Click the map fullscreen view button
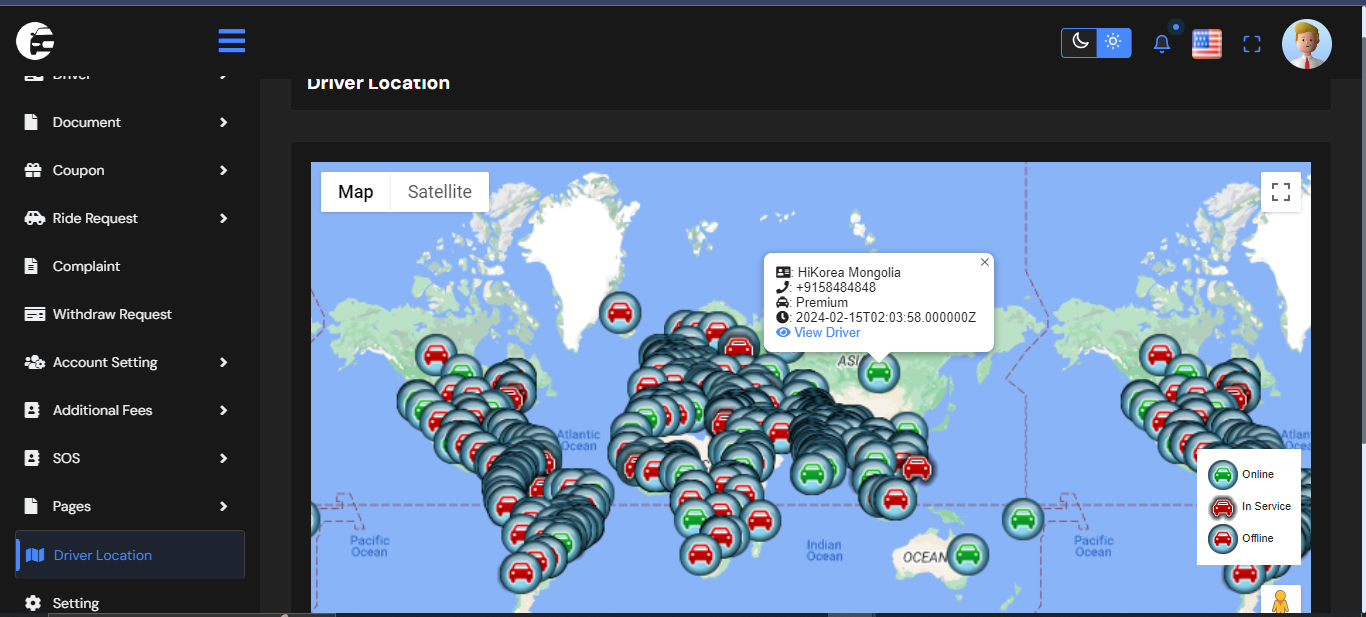The width and height of the screenshot is (1366, 617). (1280, 192)
